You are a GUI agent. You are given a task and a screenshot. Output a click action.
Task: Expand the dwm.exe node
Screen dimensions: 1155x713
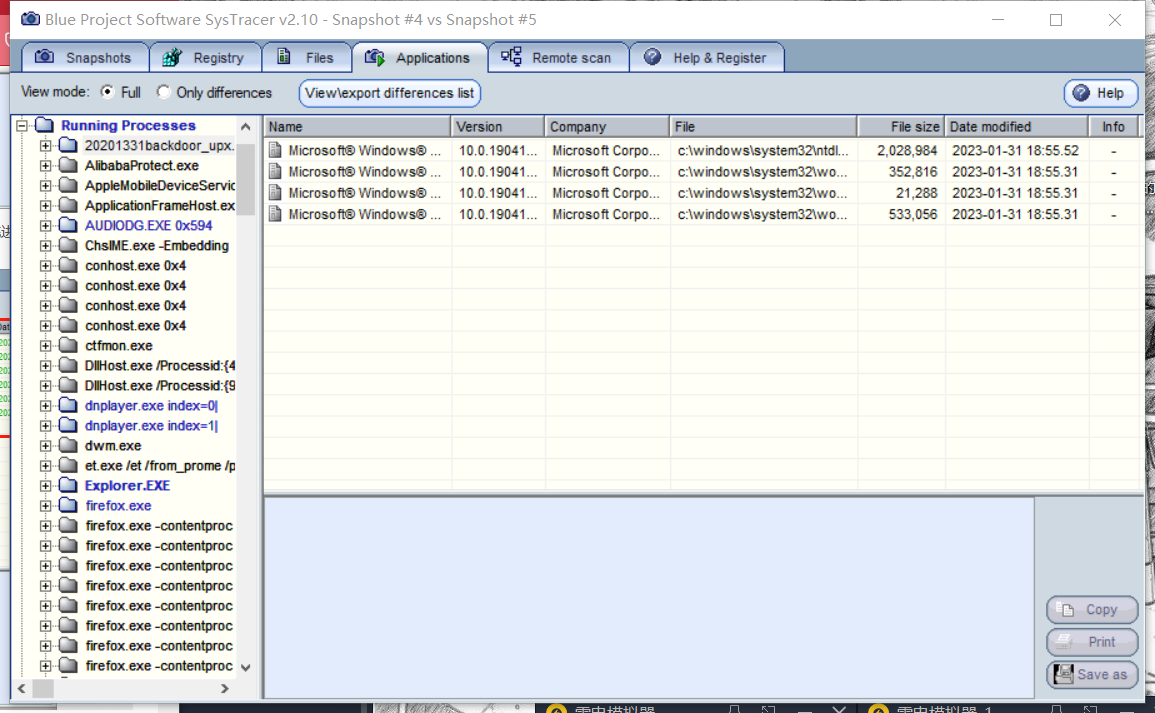[46, 446]
